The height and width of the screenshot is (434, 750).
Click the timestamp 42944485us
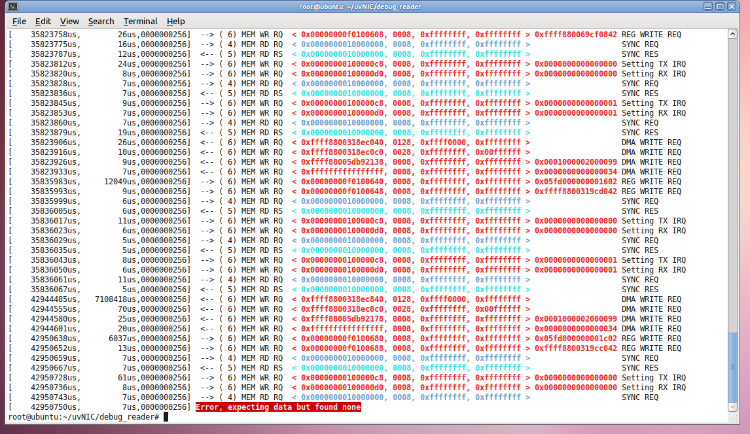click(x=57, y=299)
